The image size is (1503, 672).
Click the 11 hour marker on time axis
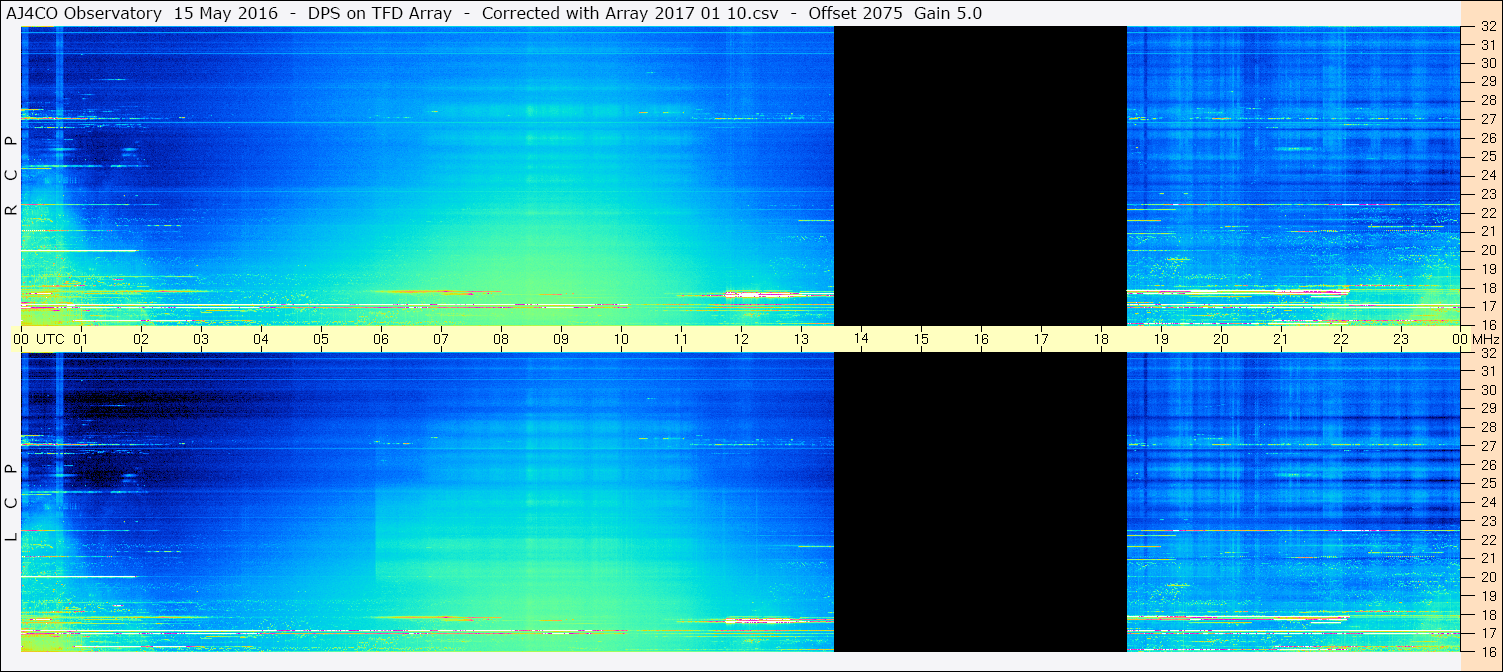click(681, 339)
